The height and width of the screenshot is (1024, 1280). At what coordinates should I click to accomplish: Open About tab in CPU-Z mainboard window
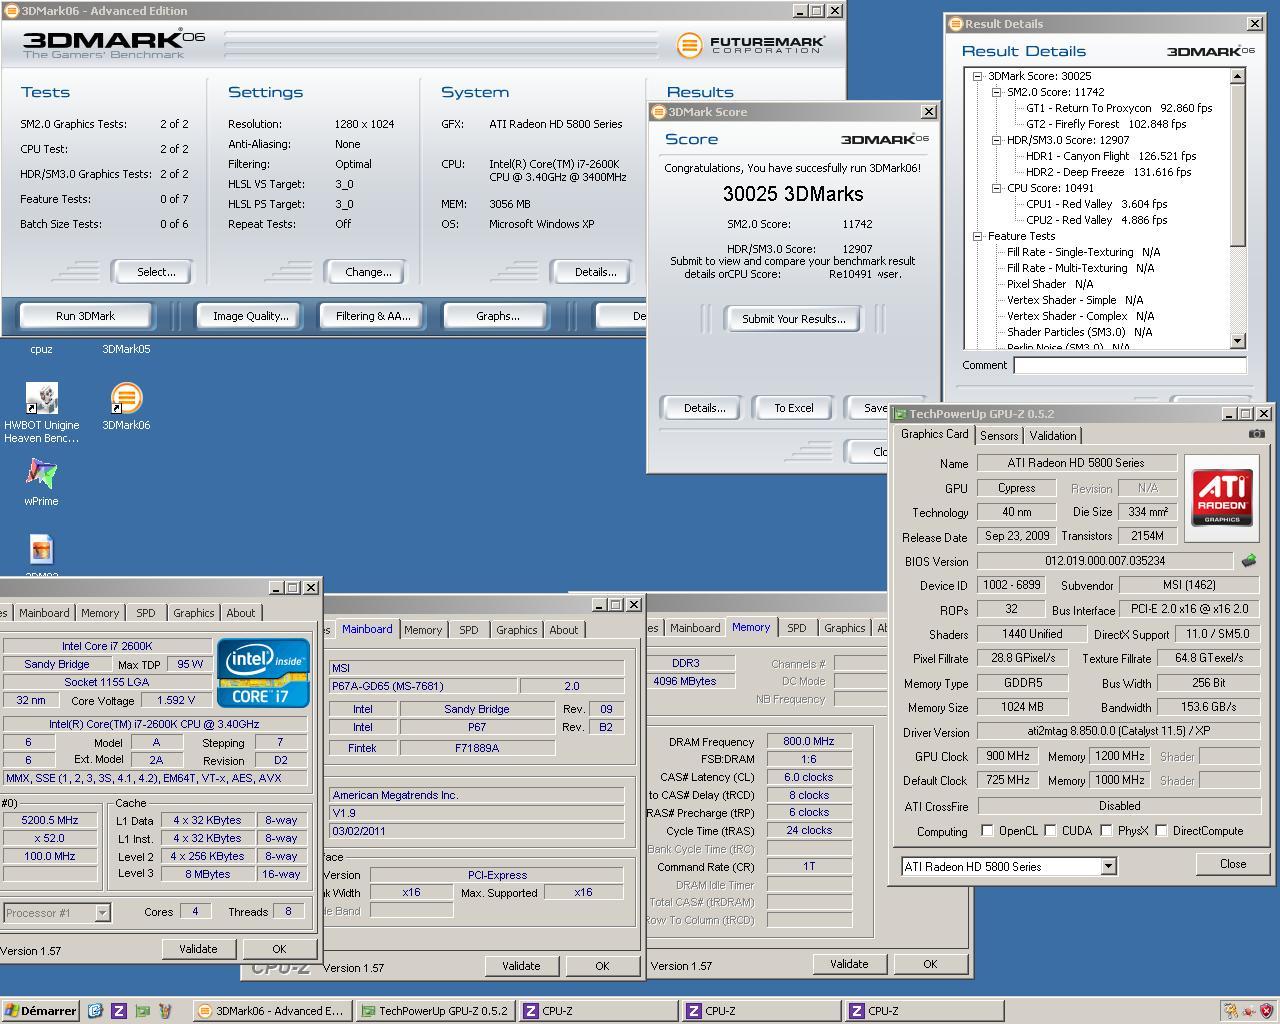pyautogui.click(x=563, y=630)
